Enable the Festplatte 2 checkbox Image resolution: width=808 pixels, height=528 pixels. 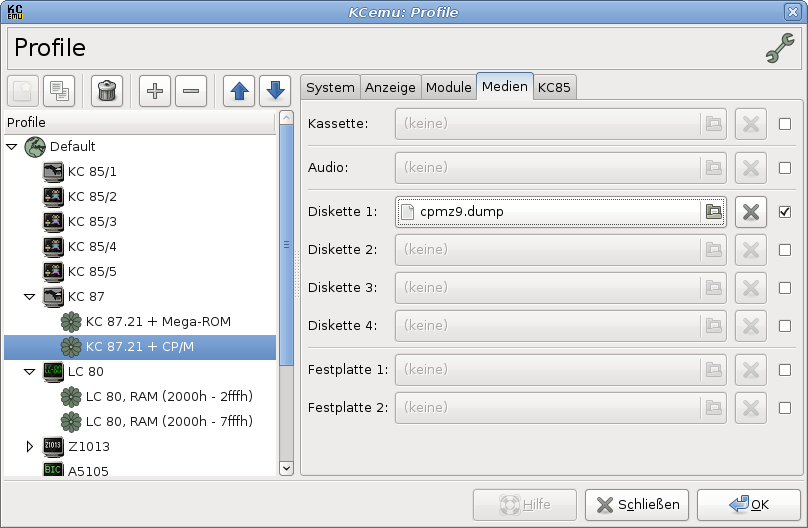(785, 408)
